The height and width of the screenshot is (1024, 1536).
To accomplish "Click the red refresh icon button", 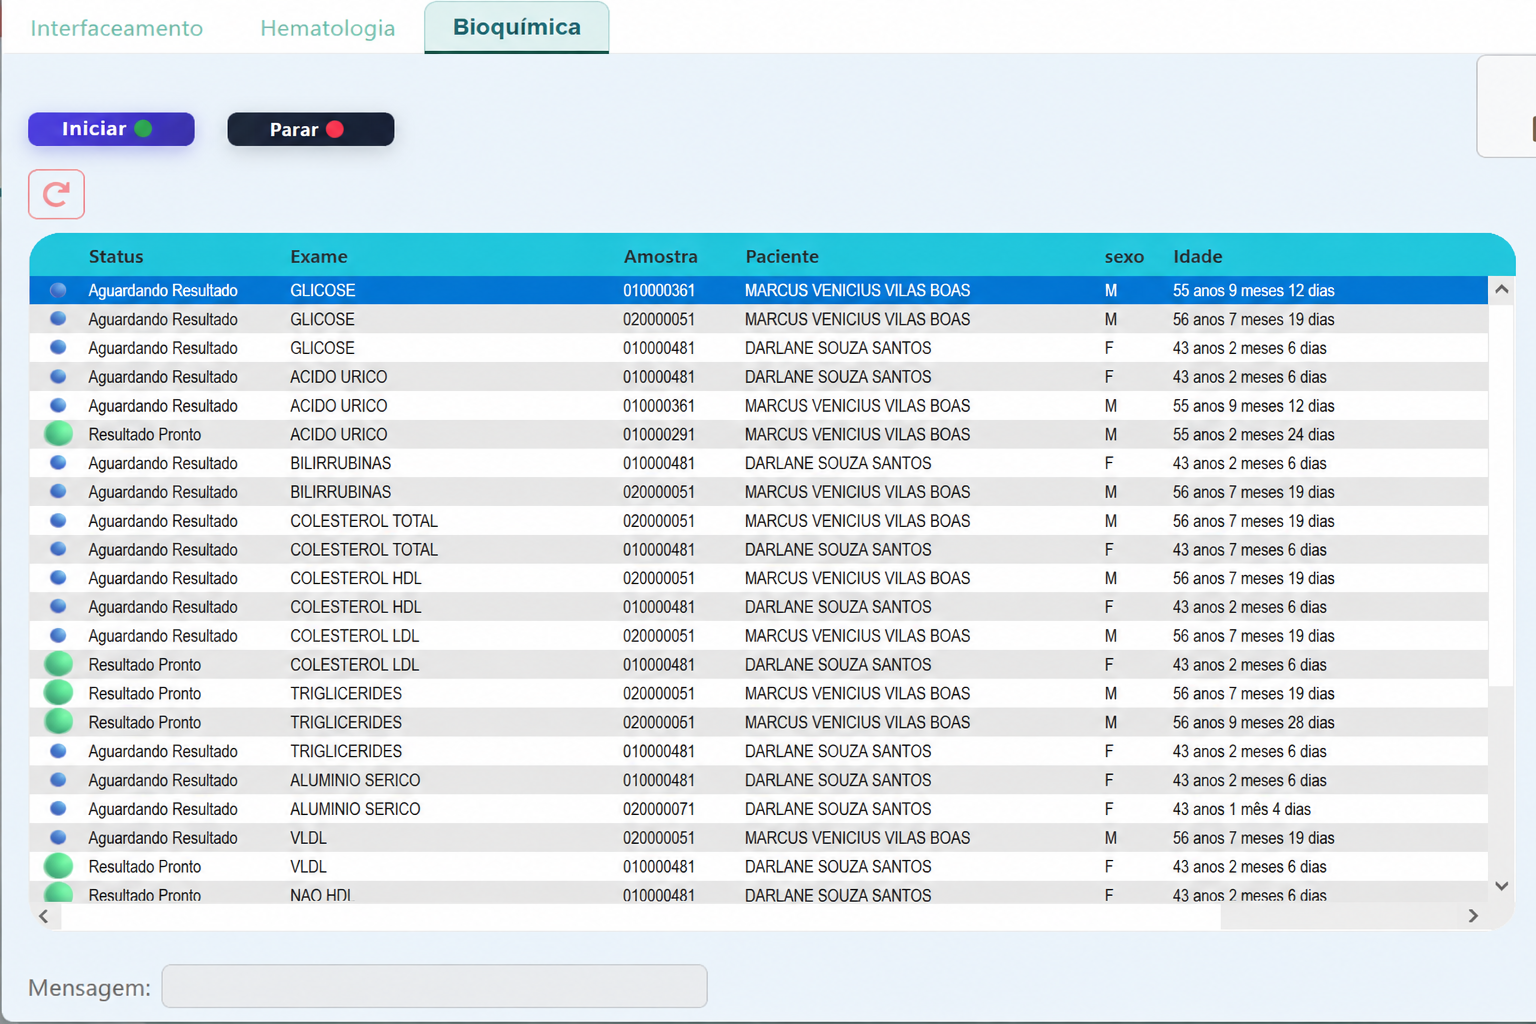I will tap(56, 194).
